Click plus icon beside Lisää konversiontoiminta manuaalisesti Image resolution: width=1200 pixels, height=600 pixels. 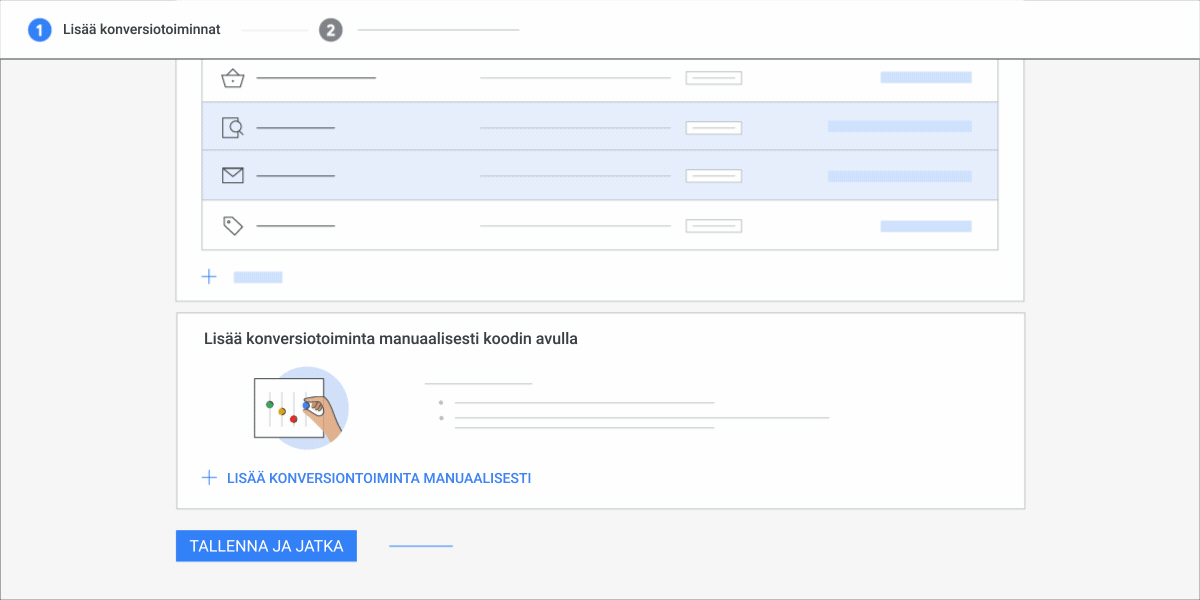coord(209,478)
